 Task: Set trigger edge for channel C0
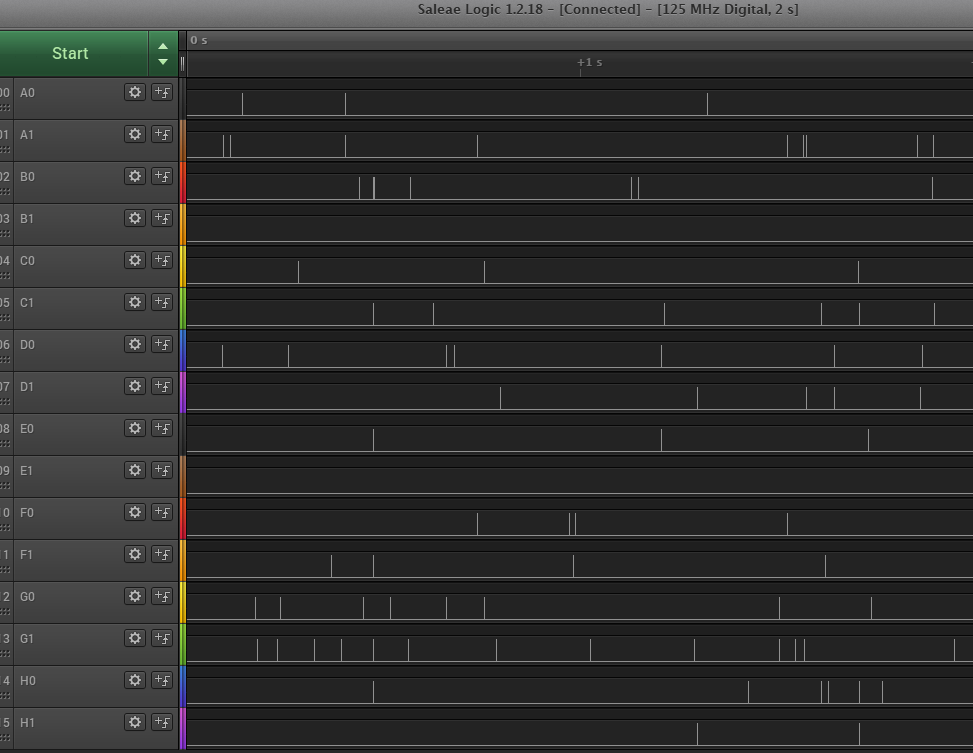tap(162, 260)
